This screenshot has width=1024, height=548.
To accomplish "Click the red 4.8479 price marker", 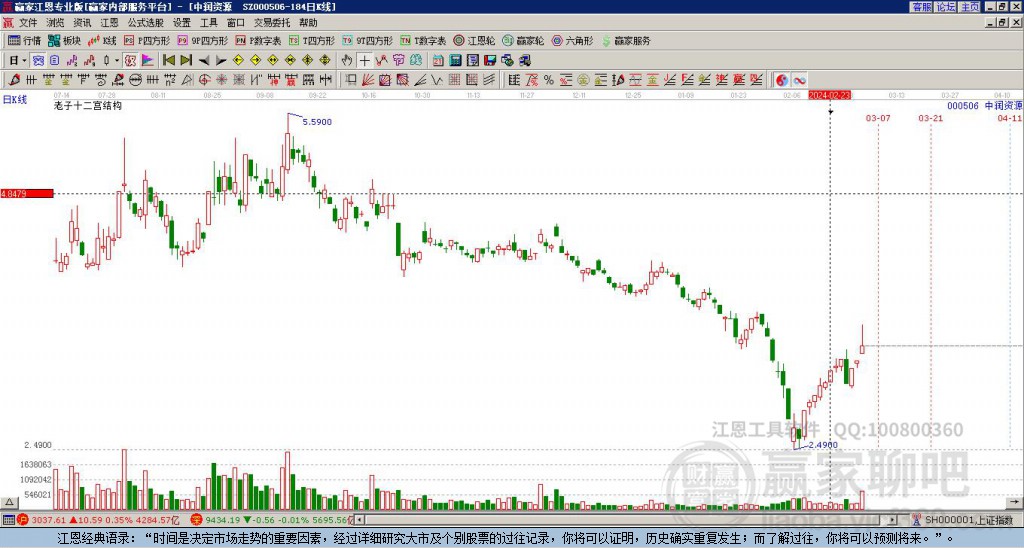I will click(27, 193).
